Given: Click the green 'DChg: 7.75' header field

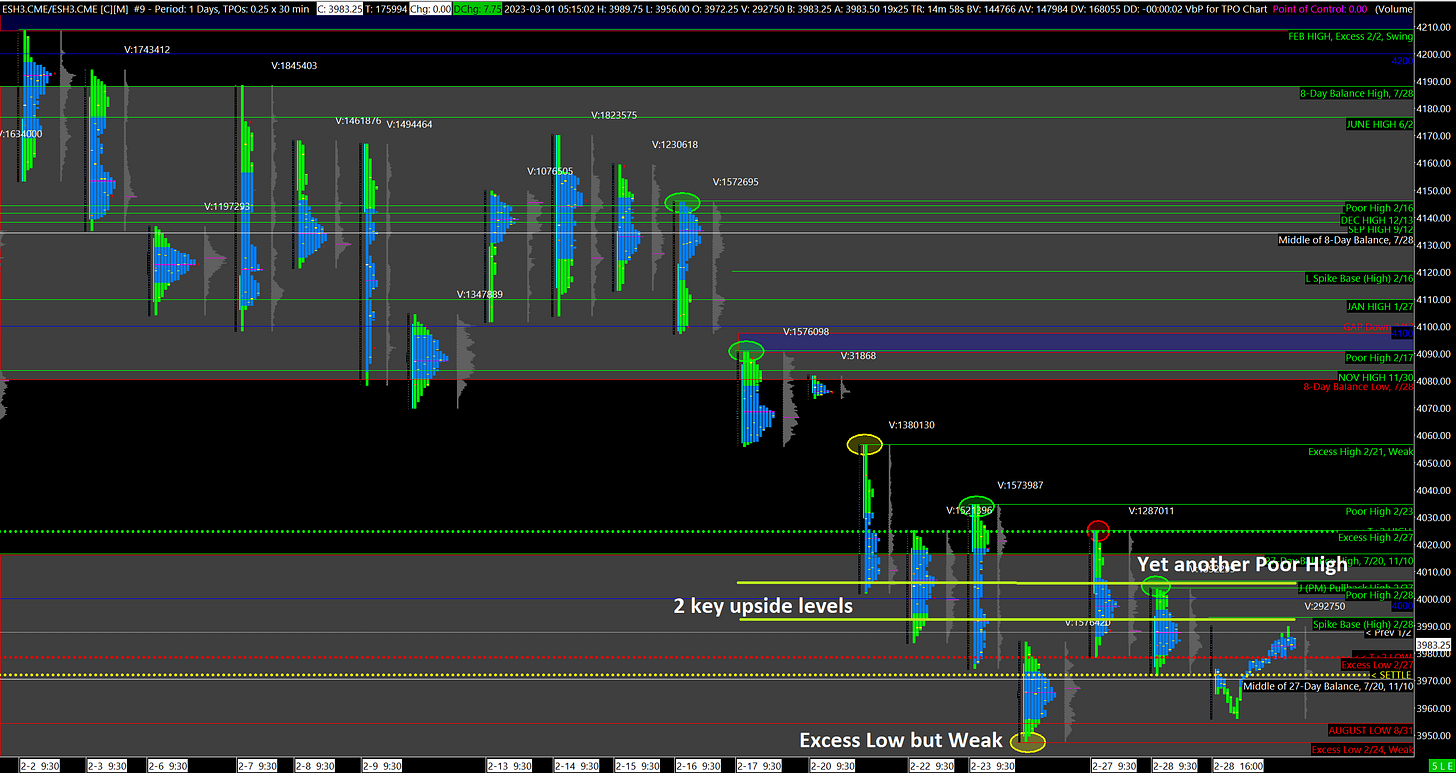Looking at the screenshot, I should 479,9.
